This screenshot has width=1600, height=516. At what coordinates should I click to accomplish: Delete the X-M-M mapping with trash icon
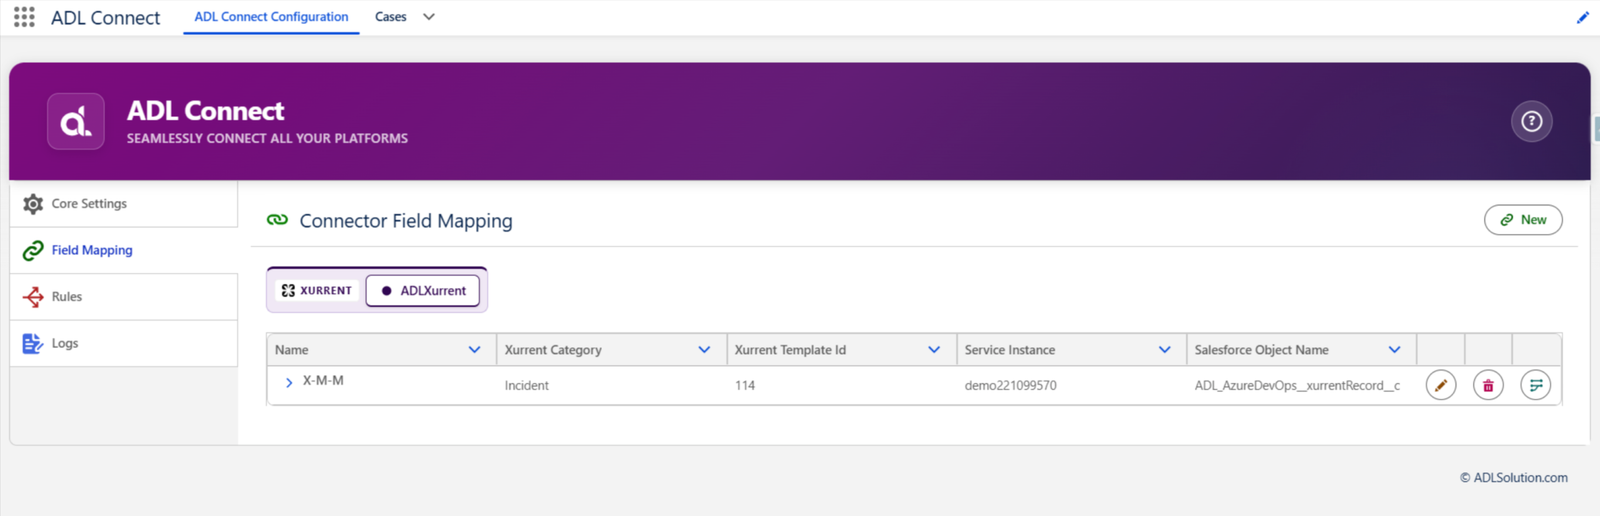click(1488, 385)
